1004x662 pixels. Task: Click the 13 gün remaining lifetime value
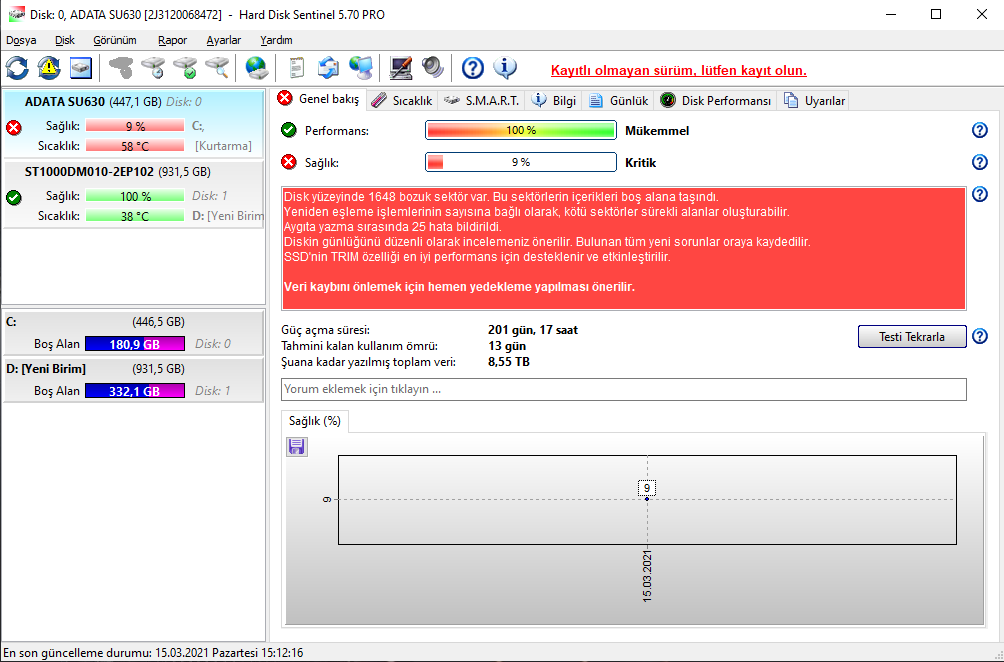point(507,346)
